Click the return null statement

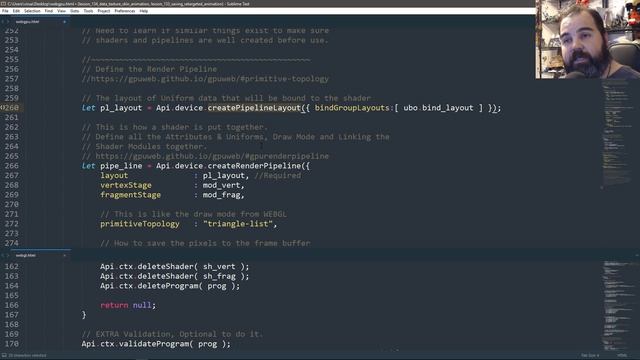coord(128,305)
